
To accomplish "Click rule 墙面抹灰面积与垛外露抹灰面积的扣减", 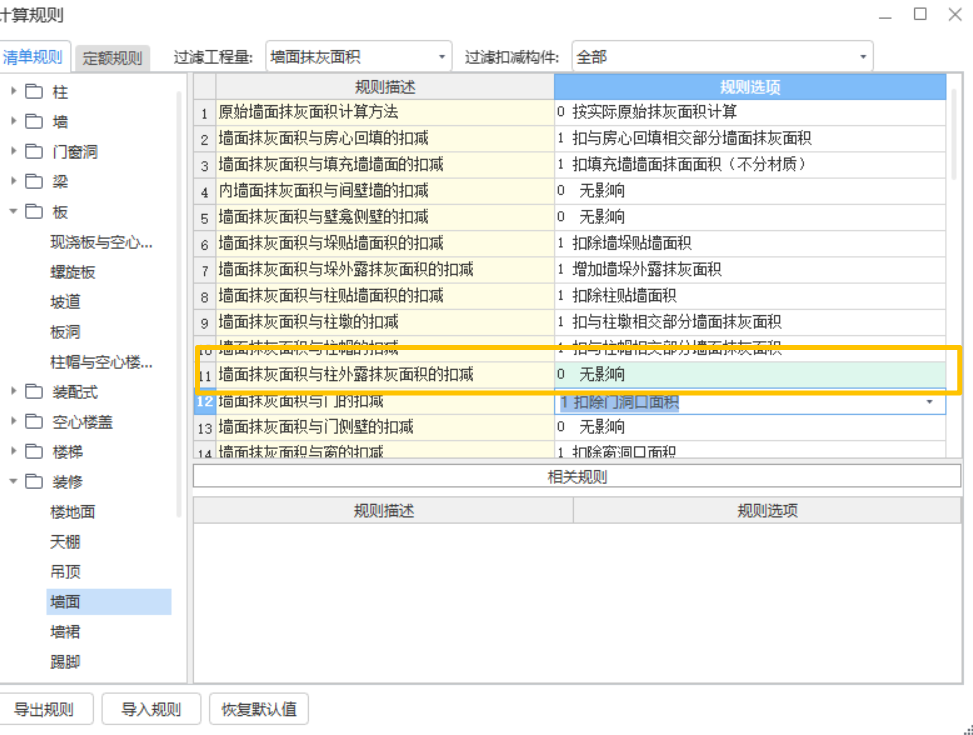I will click(x=384, y=269).
